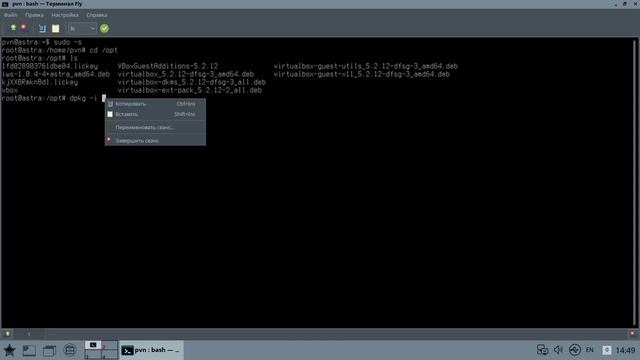This screenshot has height=360, width=640.
Task: Switch to virtual desktop 4 in pager
Action: click(109, 354)
